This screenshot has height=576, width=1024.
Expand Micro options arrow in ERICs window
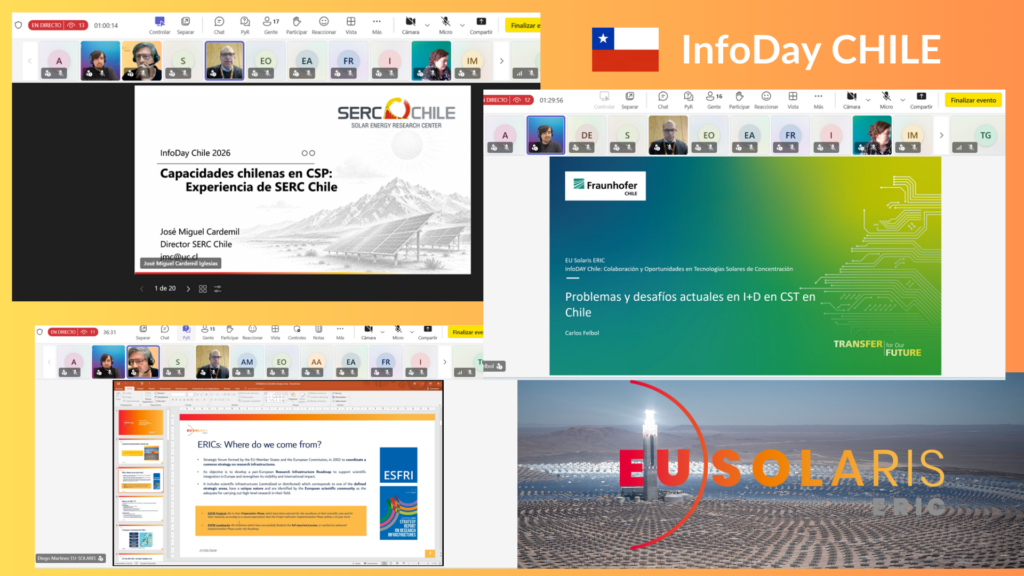[411, 332]
